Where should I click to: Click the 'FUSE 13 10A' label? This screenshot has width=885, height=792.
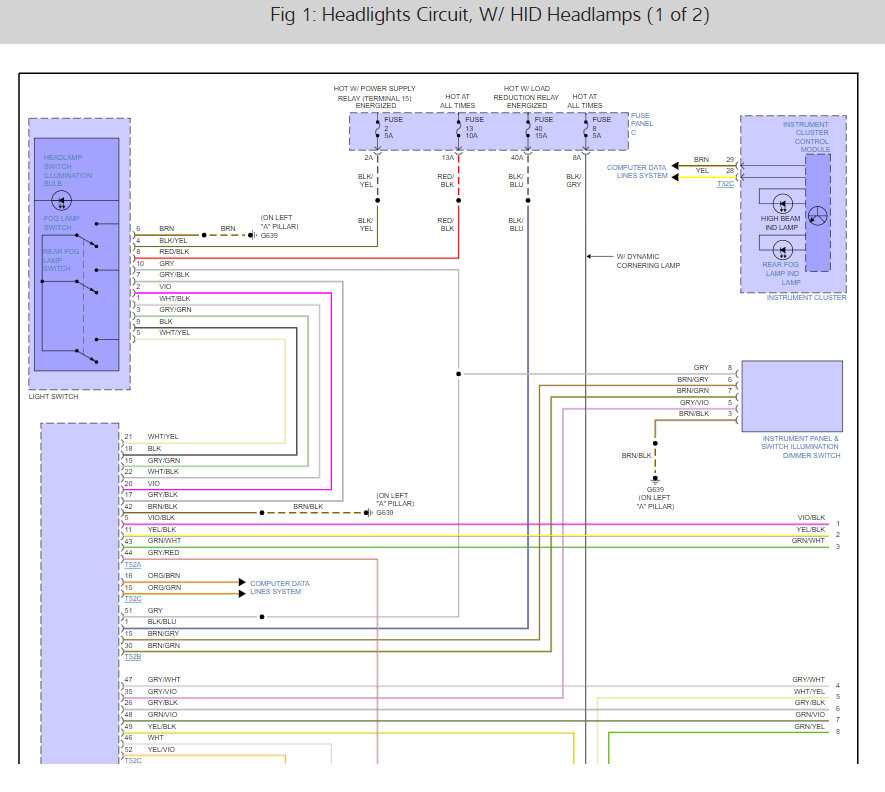[474, 128]
